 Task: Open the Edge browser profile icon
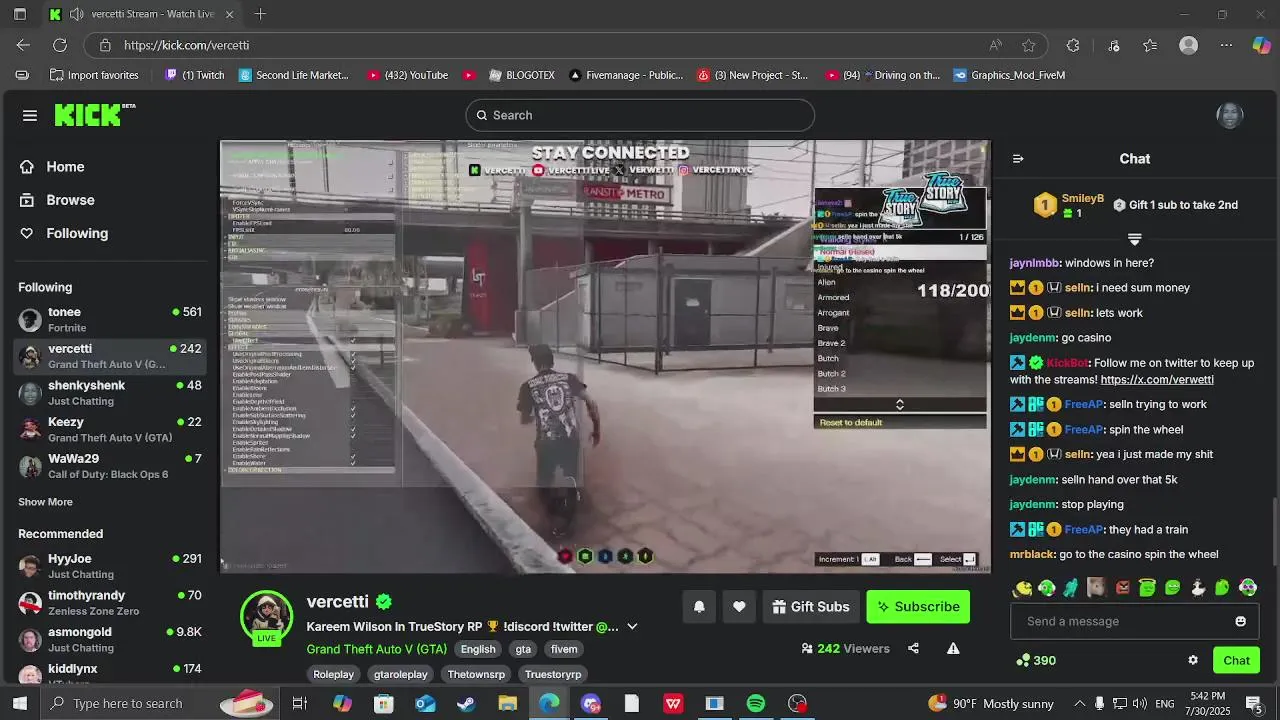pyautogui.click(x=1188, y=45)
